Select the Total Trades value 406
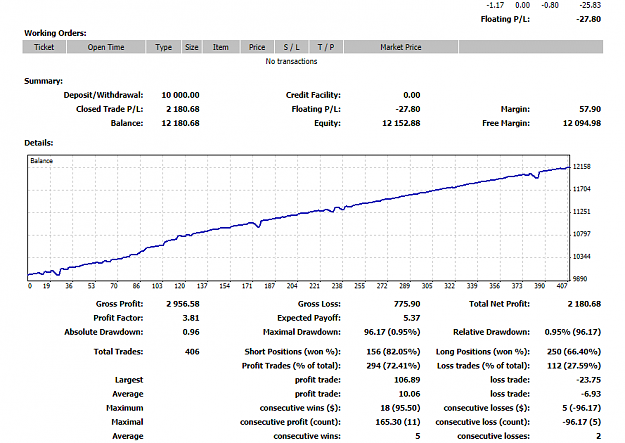This screenshot has width=625, height=443. pos(192,352)
